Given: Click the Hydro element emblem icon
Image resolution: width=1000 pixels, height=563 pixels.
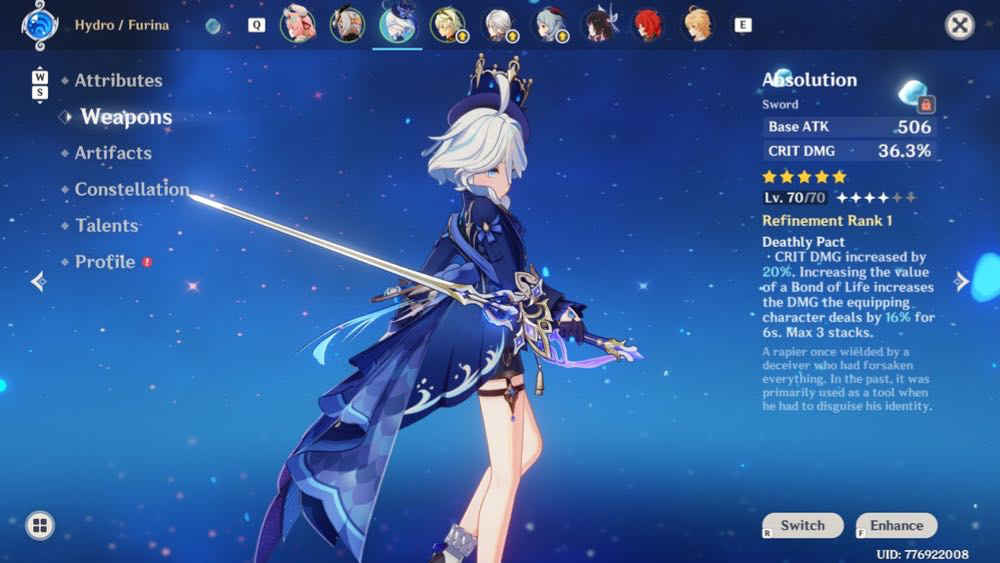Looking at the screenshot, I should 40,26.
